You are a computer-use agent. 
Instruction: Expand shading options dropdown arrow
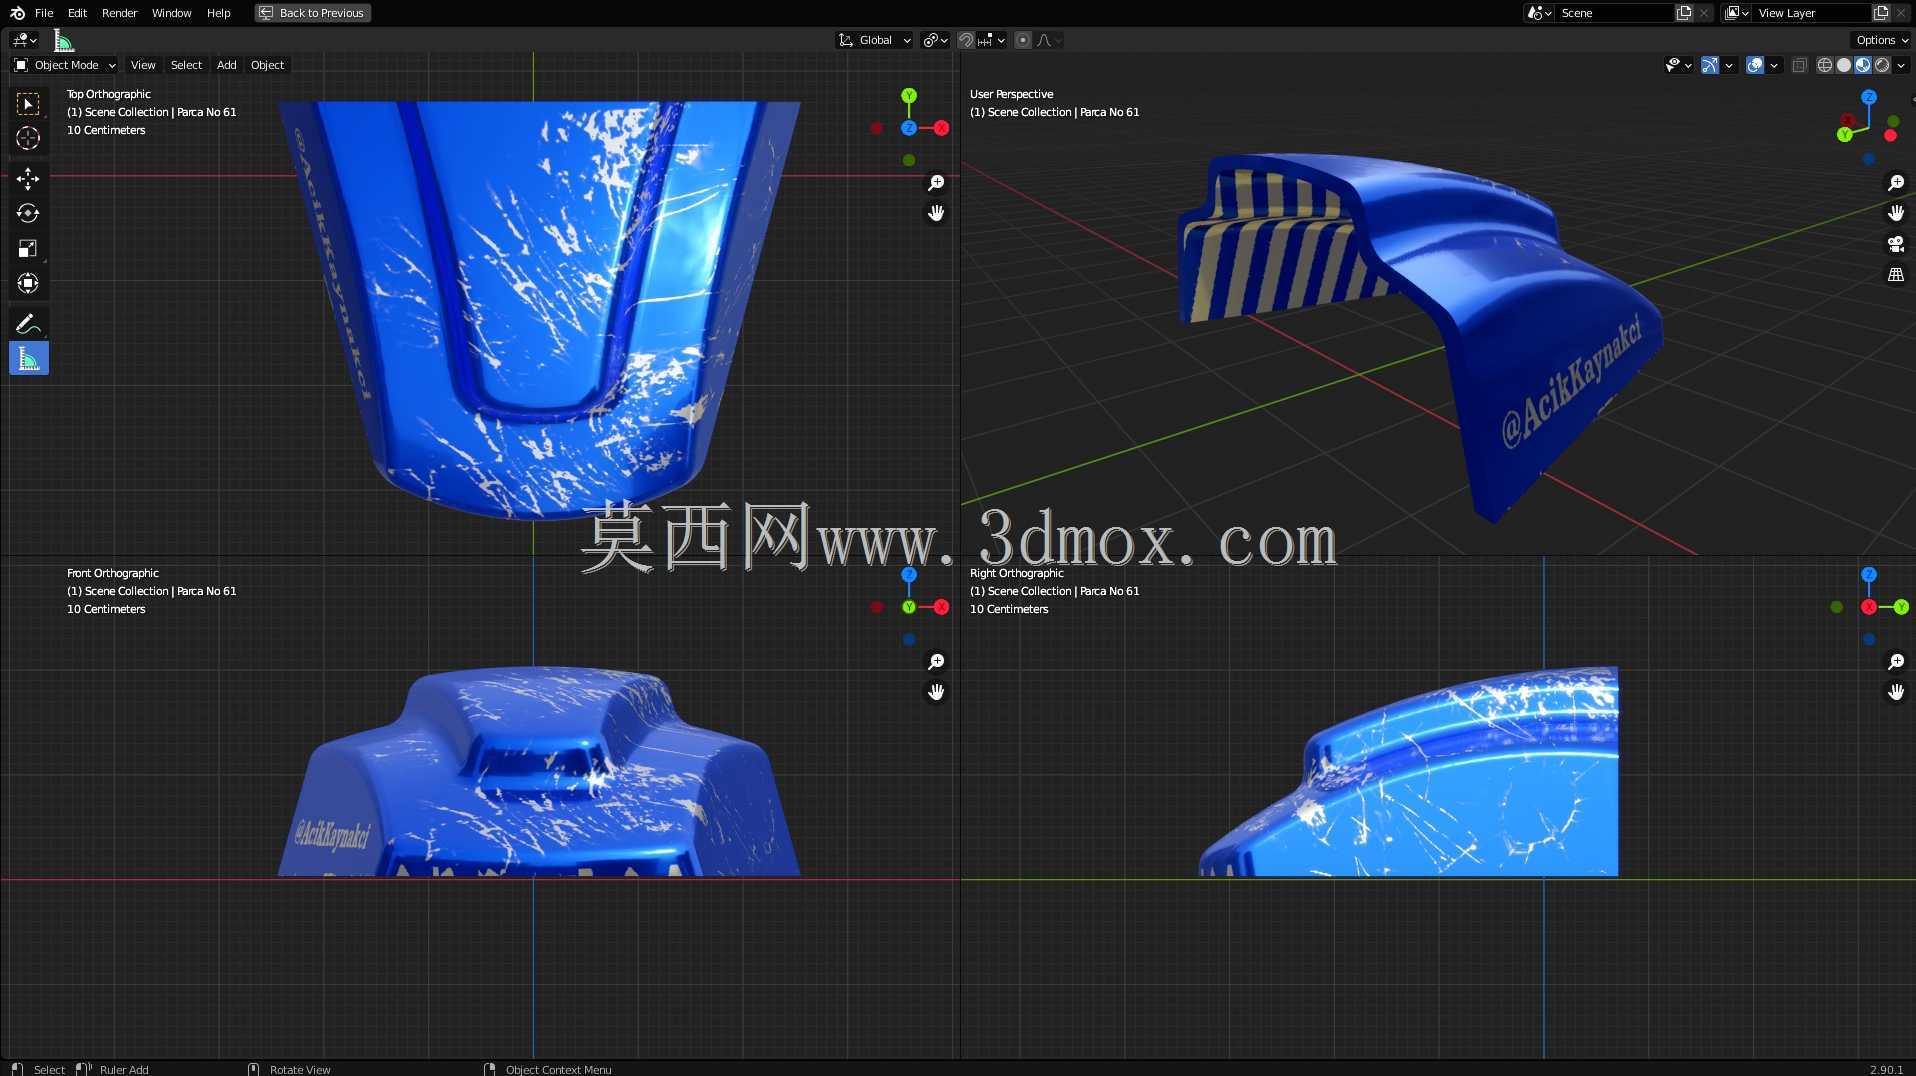(1901, 65)
